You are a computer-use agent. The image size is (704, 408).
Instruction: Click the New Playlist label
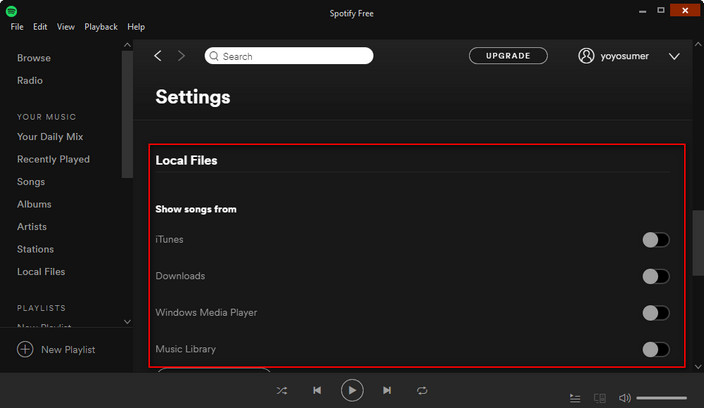68,350
